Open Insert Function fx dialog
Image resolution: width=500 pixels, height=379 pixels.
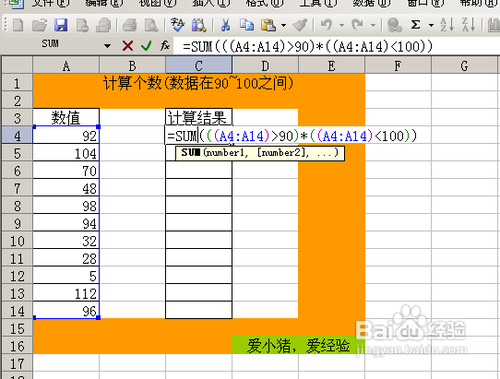165,46
